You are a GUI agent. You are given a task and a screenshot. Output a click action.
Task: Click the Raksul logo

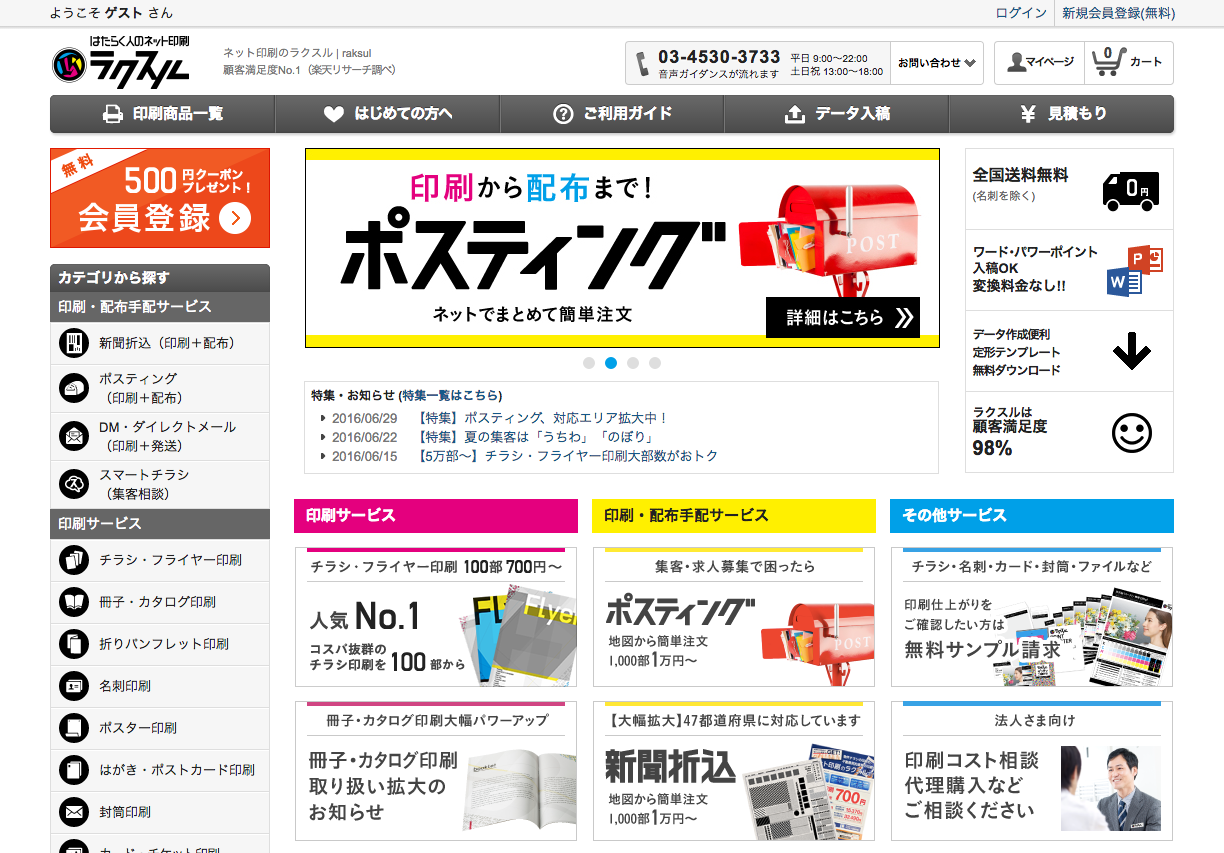[x=121, y=62]
